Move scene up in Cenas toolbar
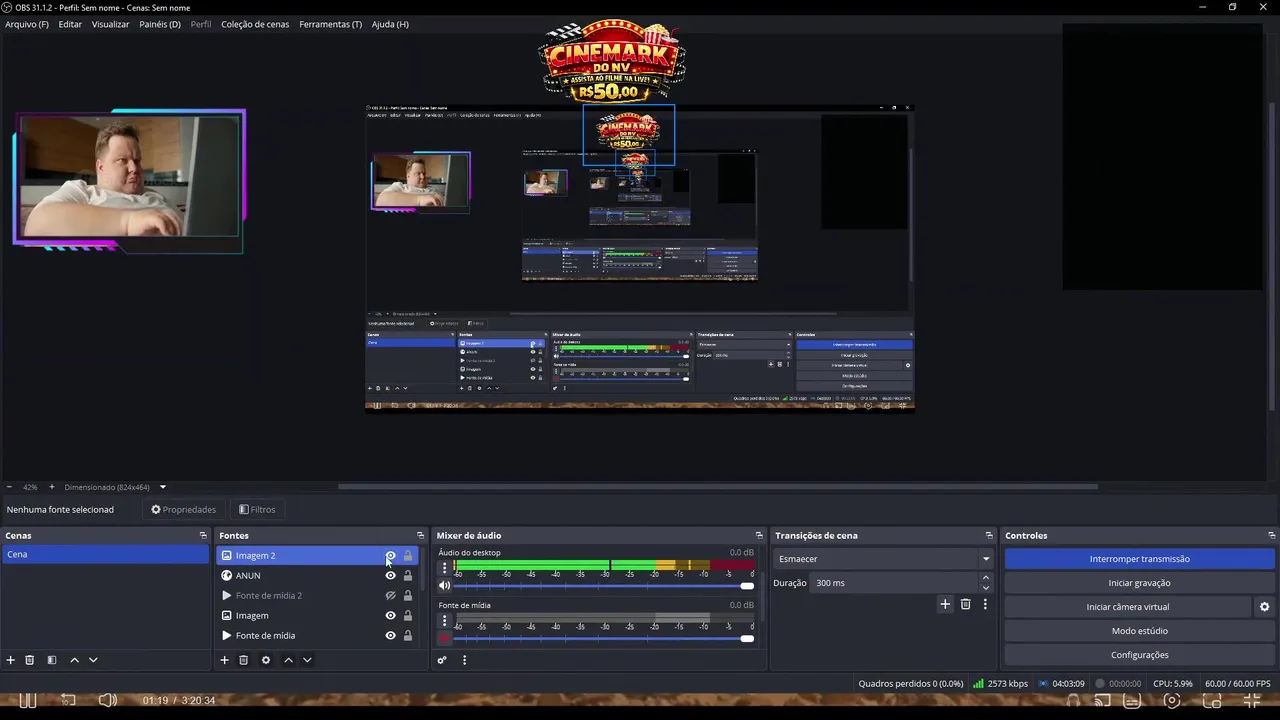 coord(74,660)
